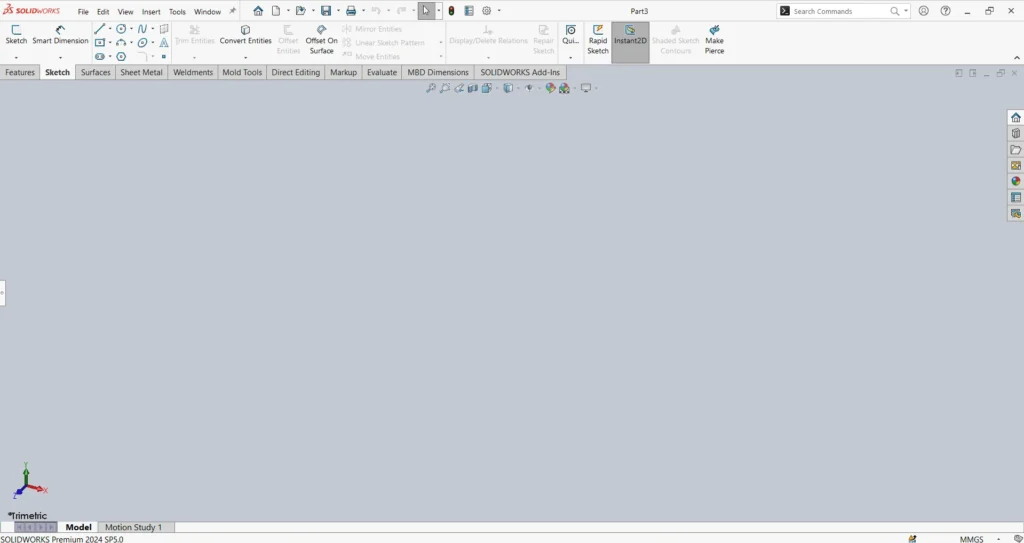
Task: Select the Straight Slot tool
Action: coord(99,57)
